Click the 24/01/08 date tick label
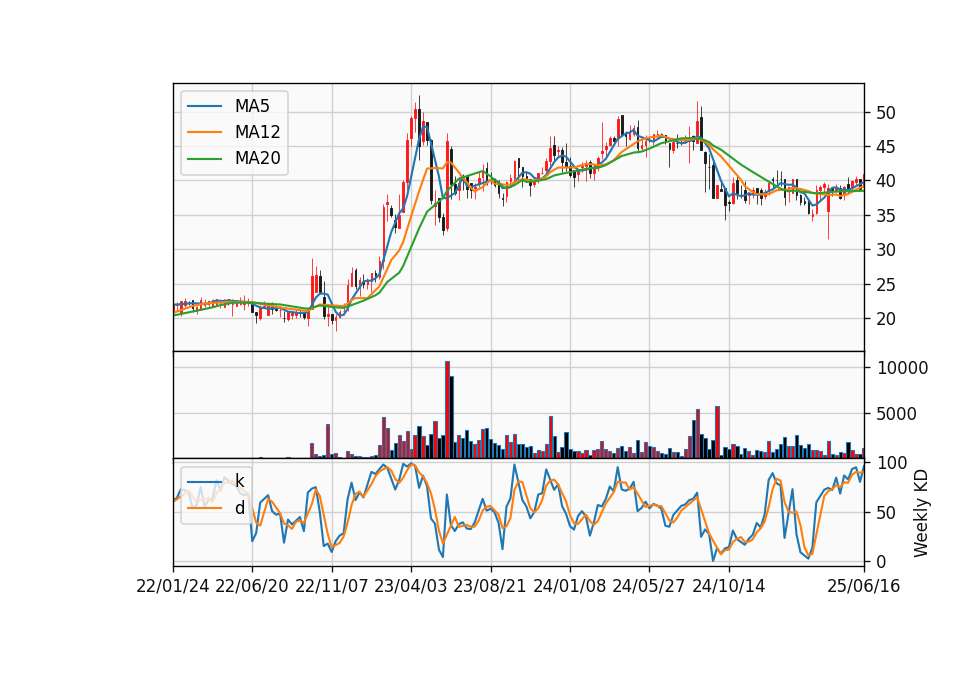This screenshot has width=960, height=690. point(570,586)
